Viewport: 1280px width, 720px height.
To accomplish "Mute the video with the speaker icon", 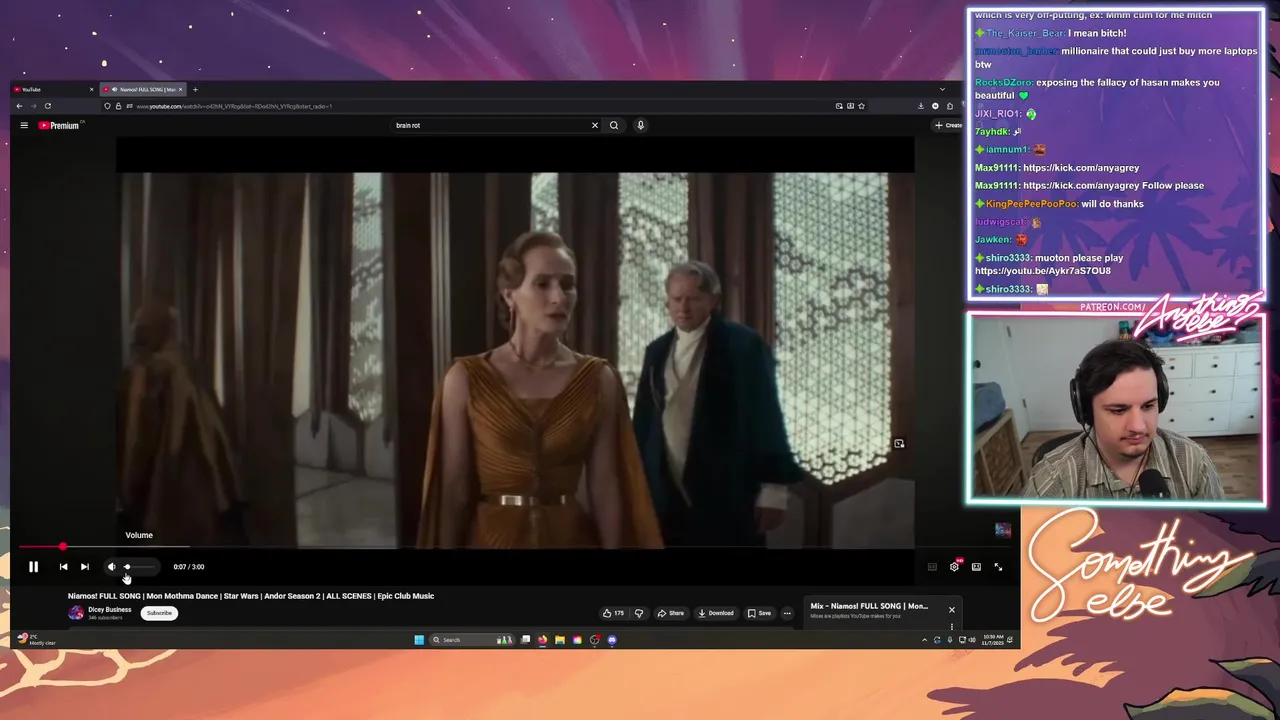I will (111, 567).
